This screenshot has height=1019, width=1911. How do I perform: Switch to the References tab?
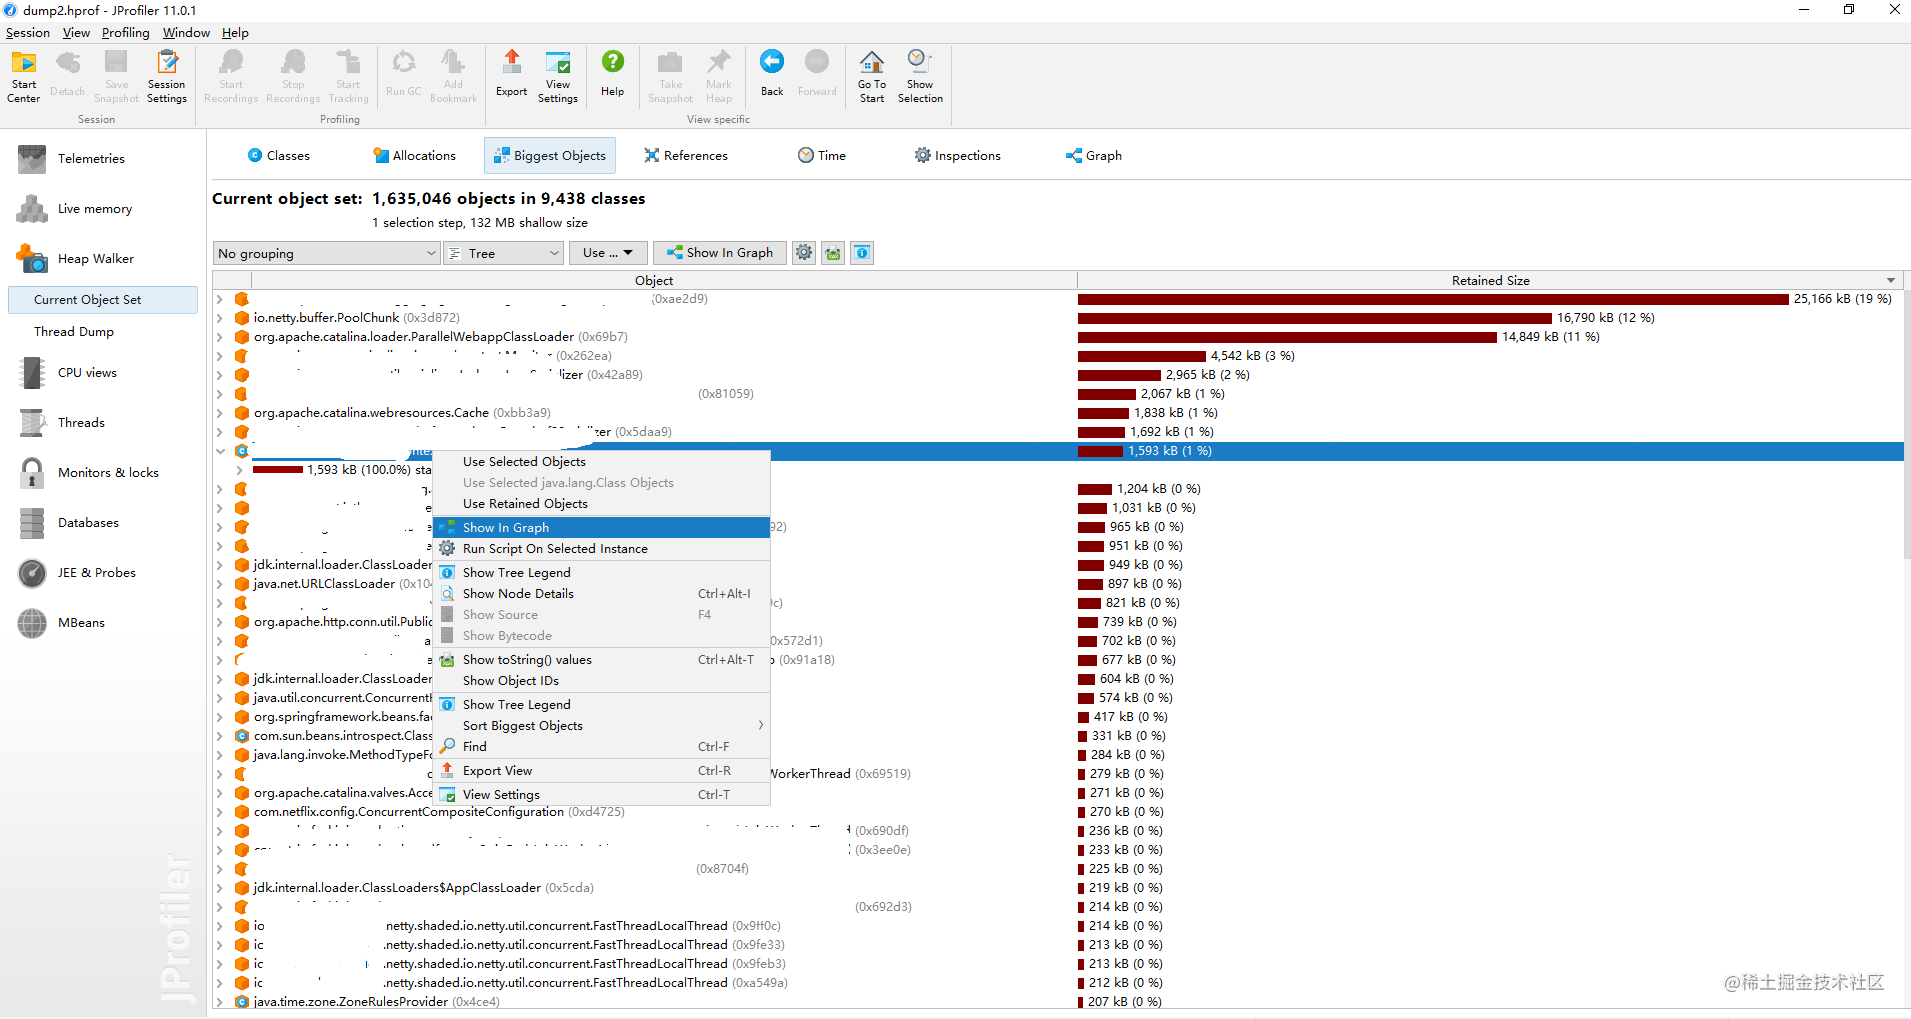click(686, 156)
